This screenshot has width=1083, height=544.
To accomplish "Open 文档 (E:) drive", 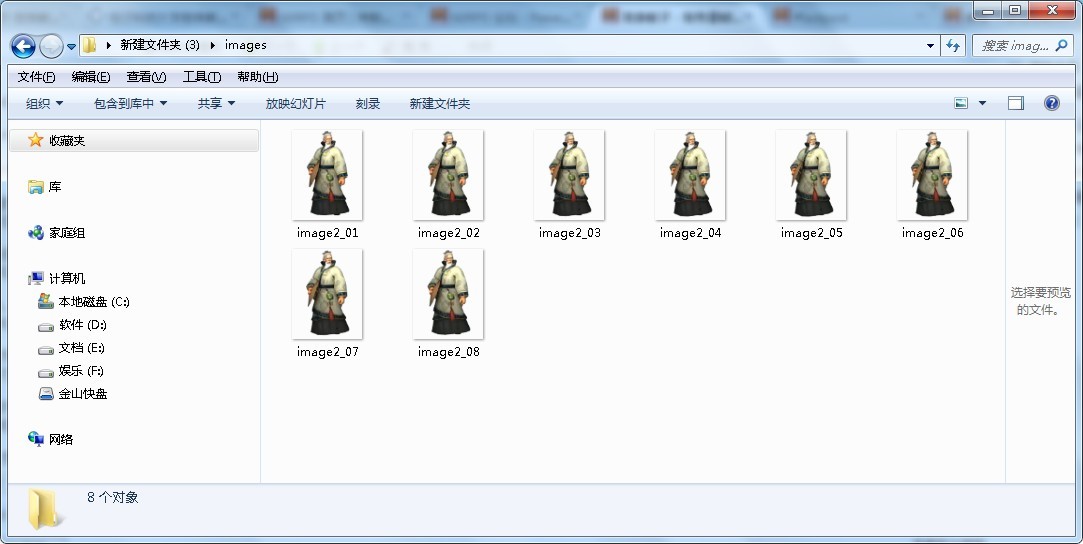I will coord(82,348).
